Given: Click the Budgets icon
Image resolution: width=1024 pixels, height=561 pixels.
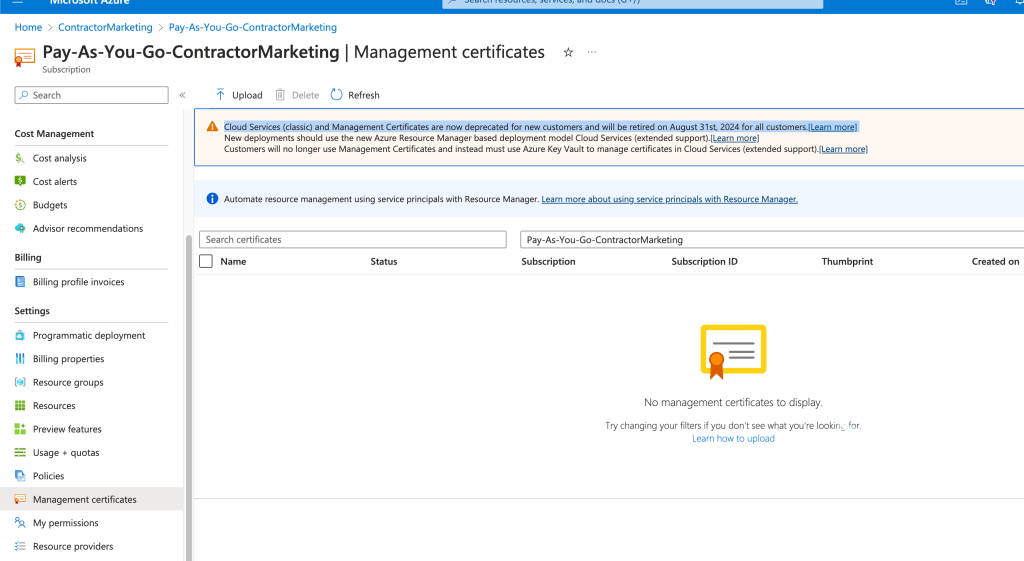Looking at the screenshot, I should 20,205.
